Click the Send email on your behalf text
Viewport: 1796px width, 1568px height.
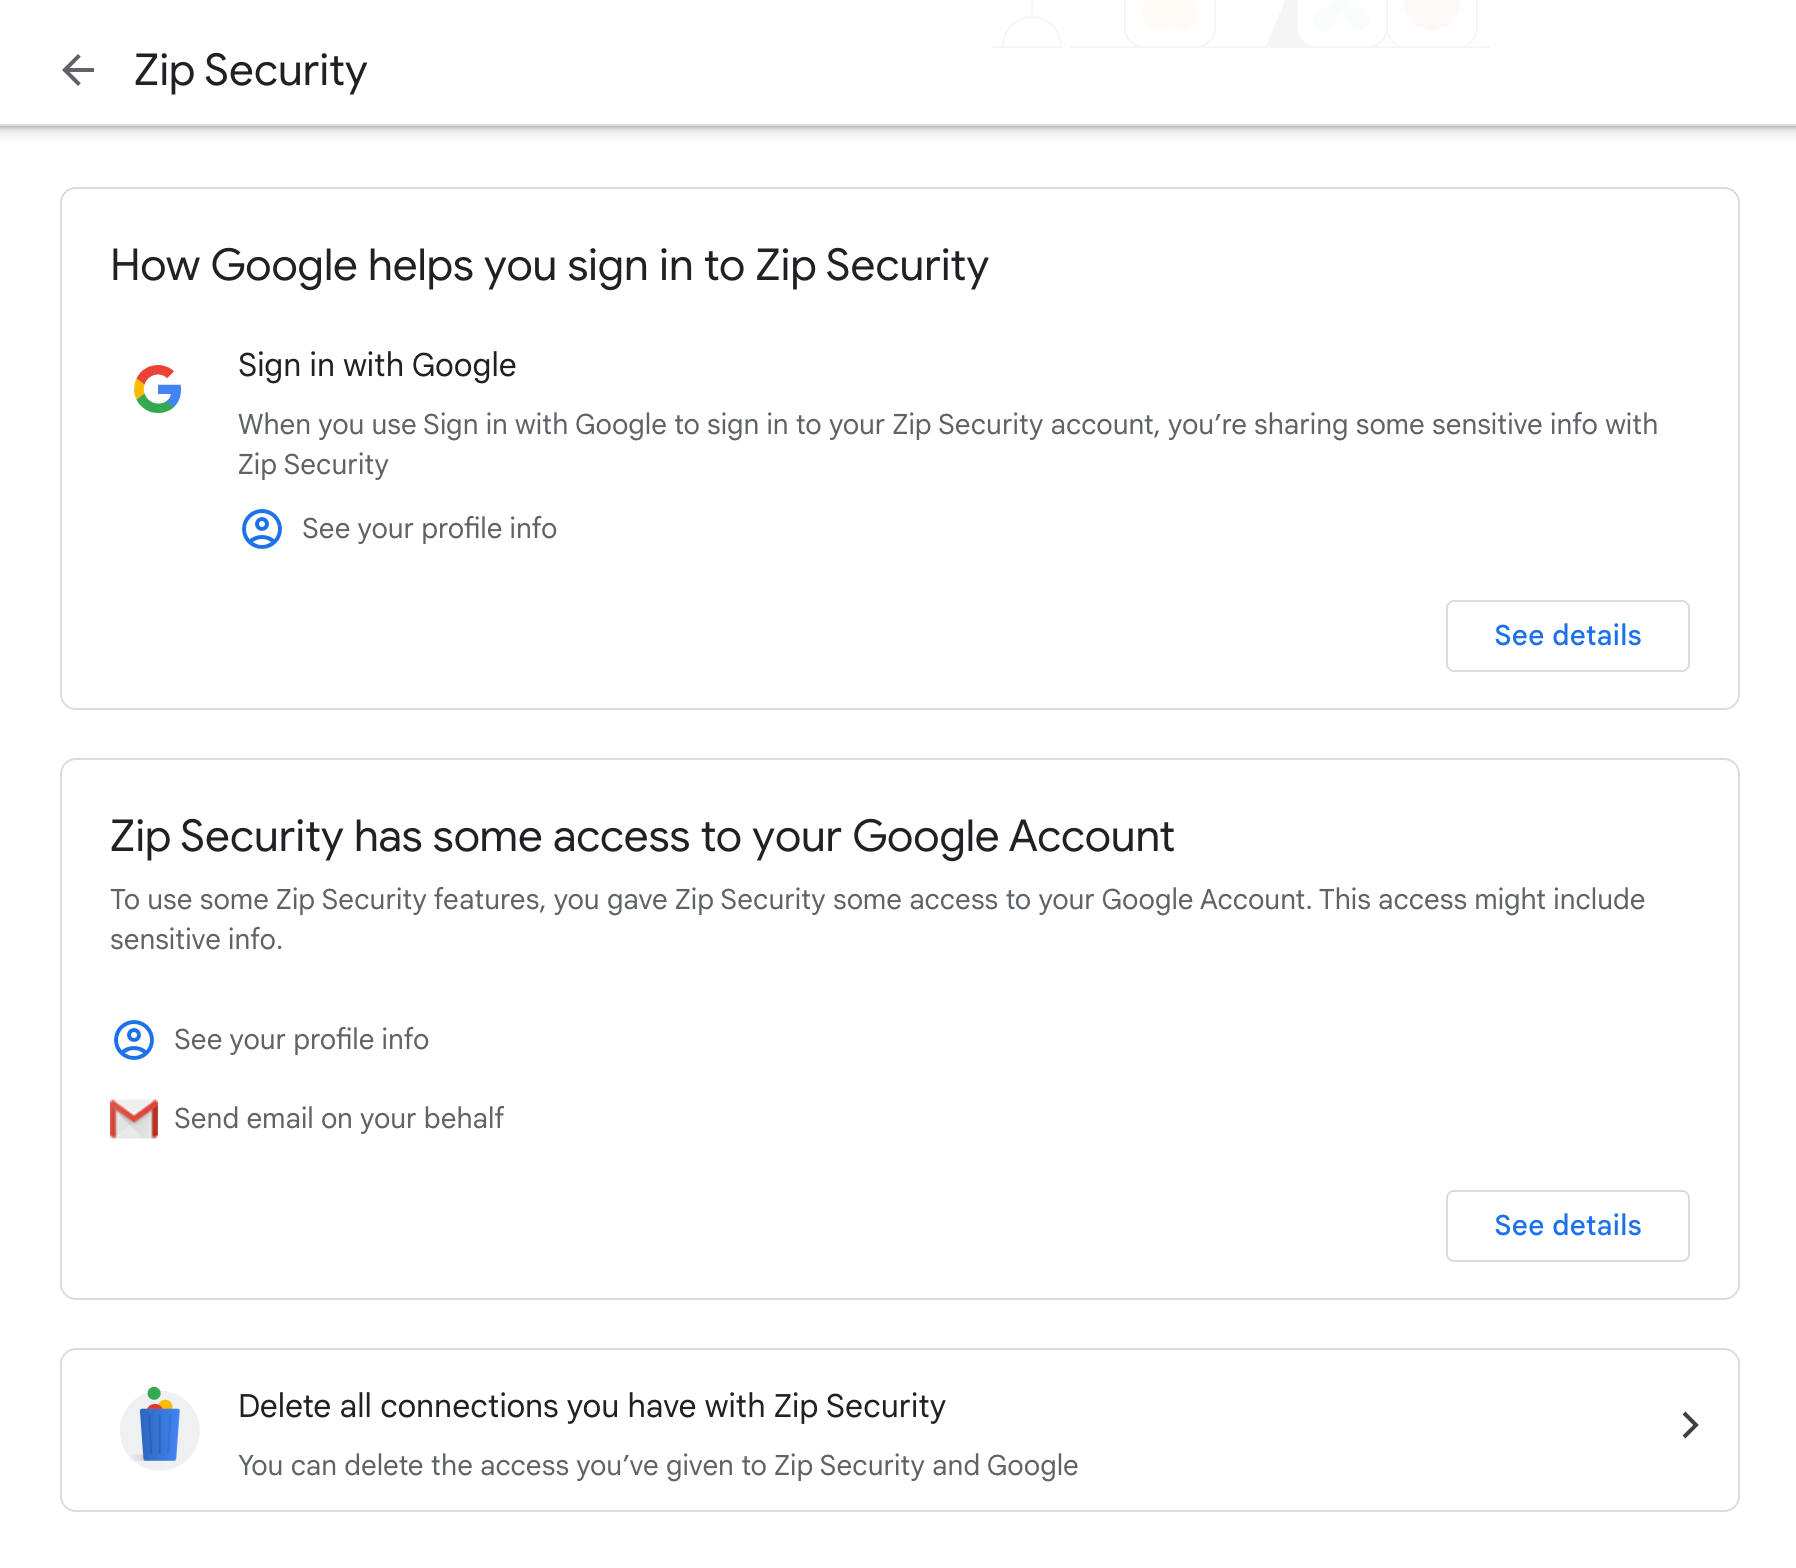coord(338,1118)
